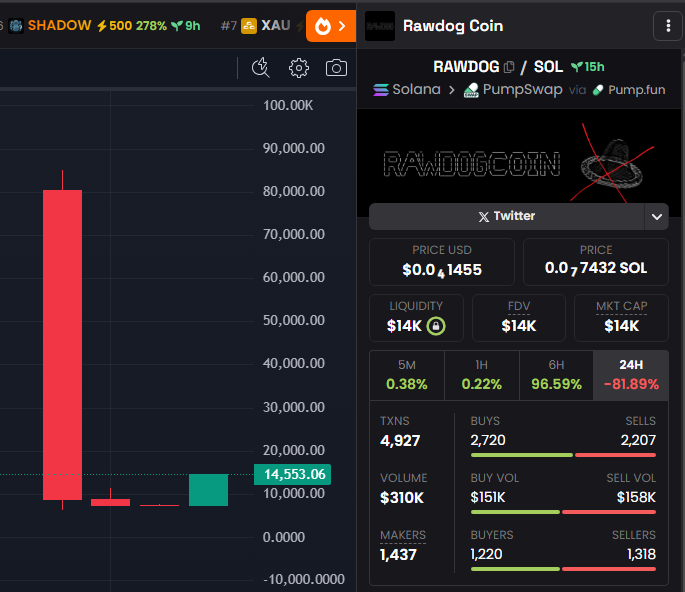
Task: Click the Solana chain link
Action: (x=406, y=89)
